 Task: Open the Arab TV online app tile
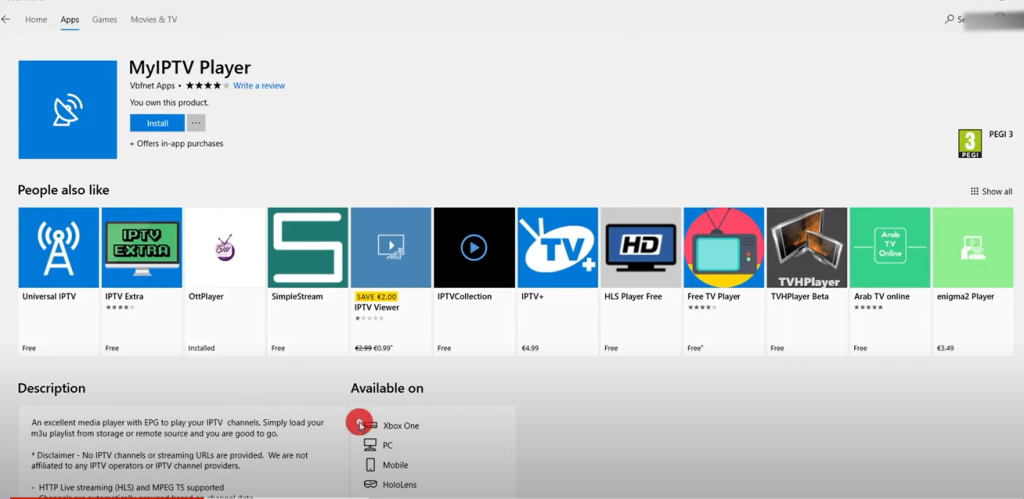(890, 282)
